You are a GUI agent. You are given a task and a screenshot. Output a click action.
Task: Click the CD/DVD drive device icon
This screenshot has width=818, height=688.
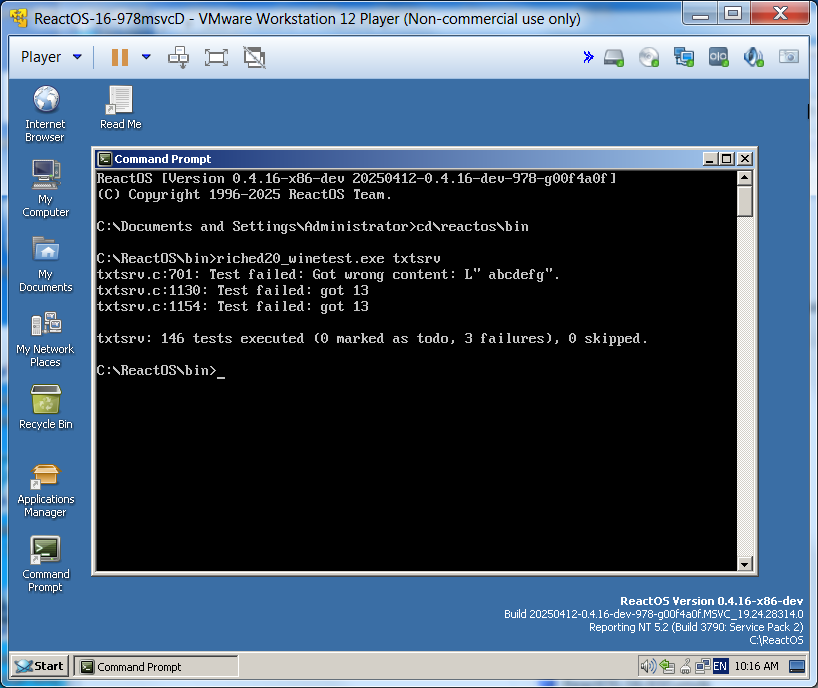[649, 57]
